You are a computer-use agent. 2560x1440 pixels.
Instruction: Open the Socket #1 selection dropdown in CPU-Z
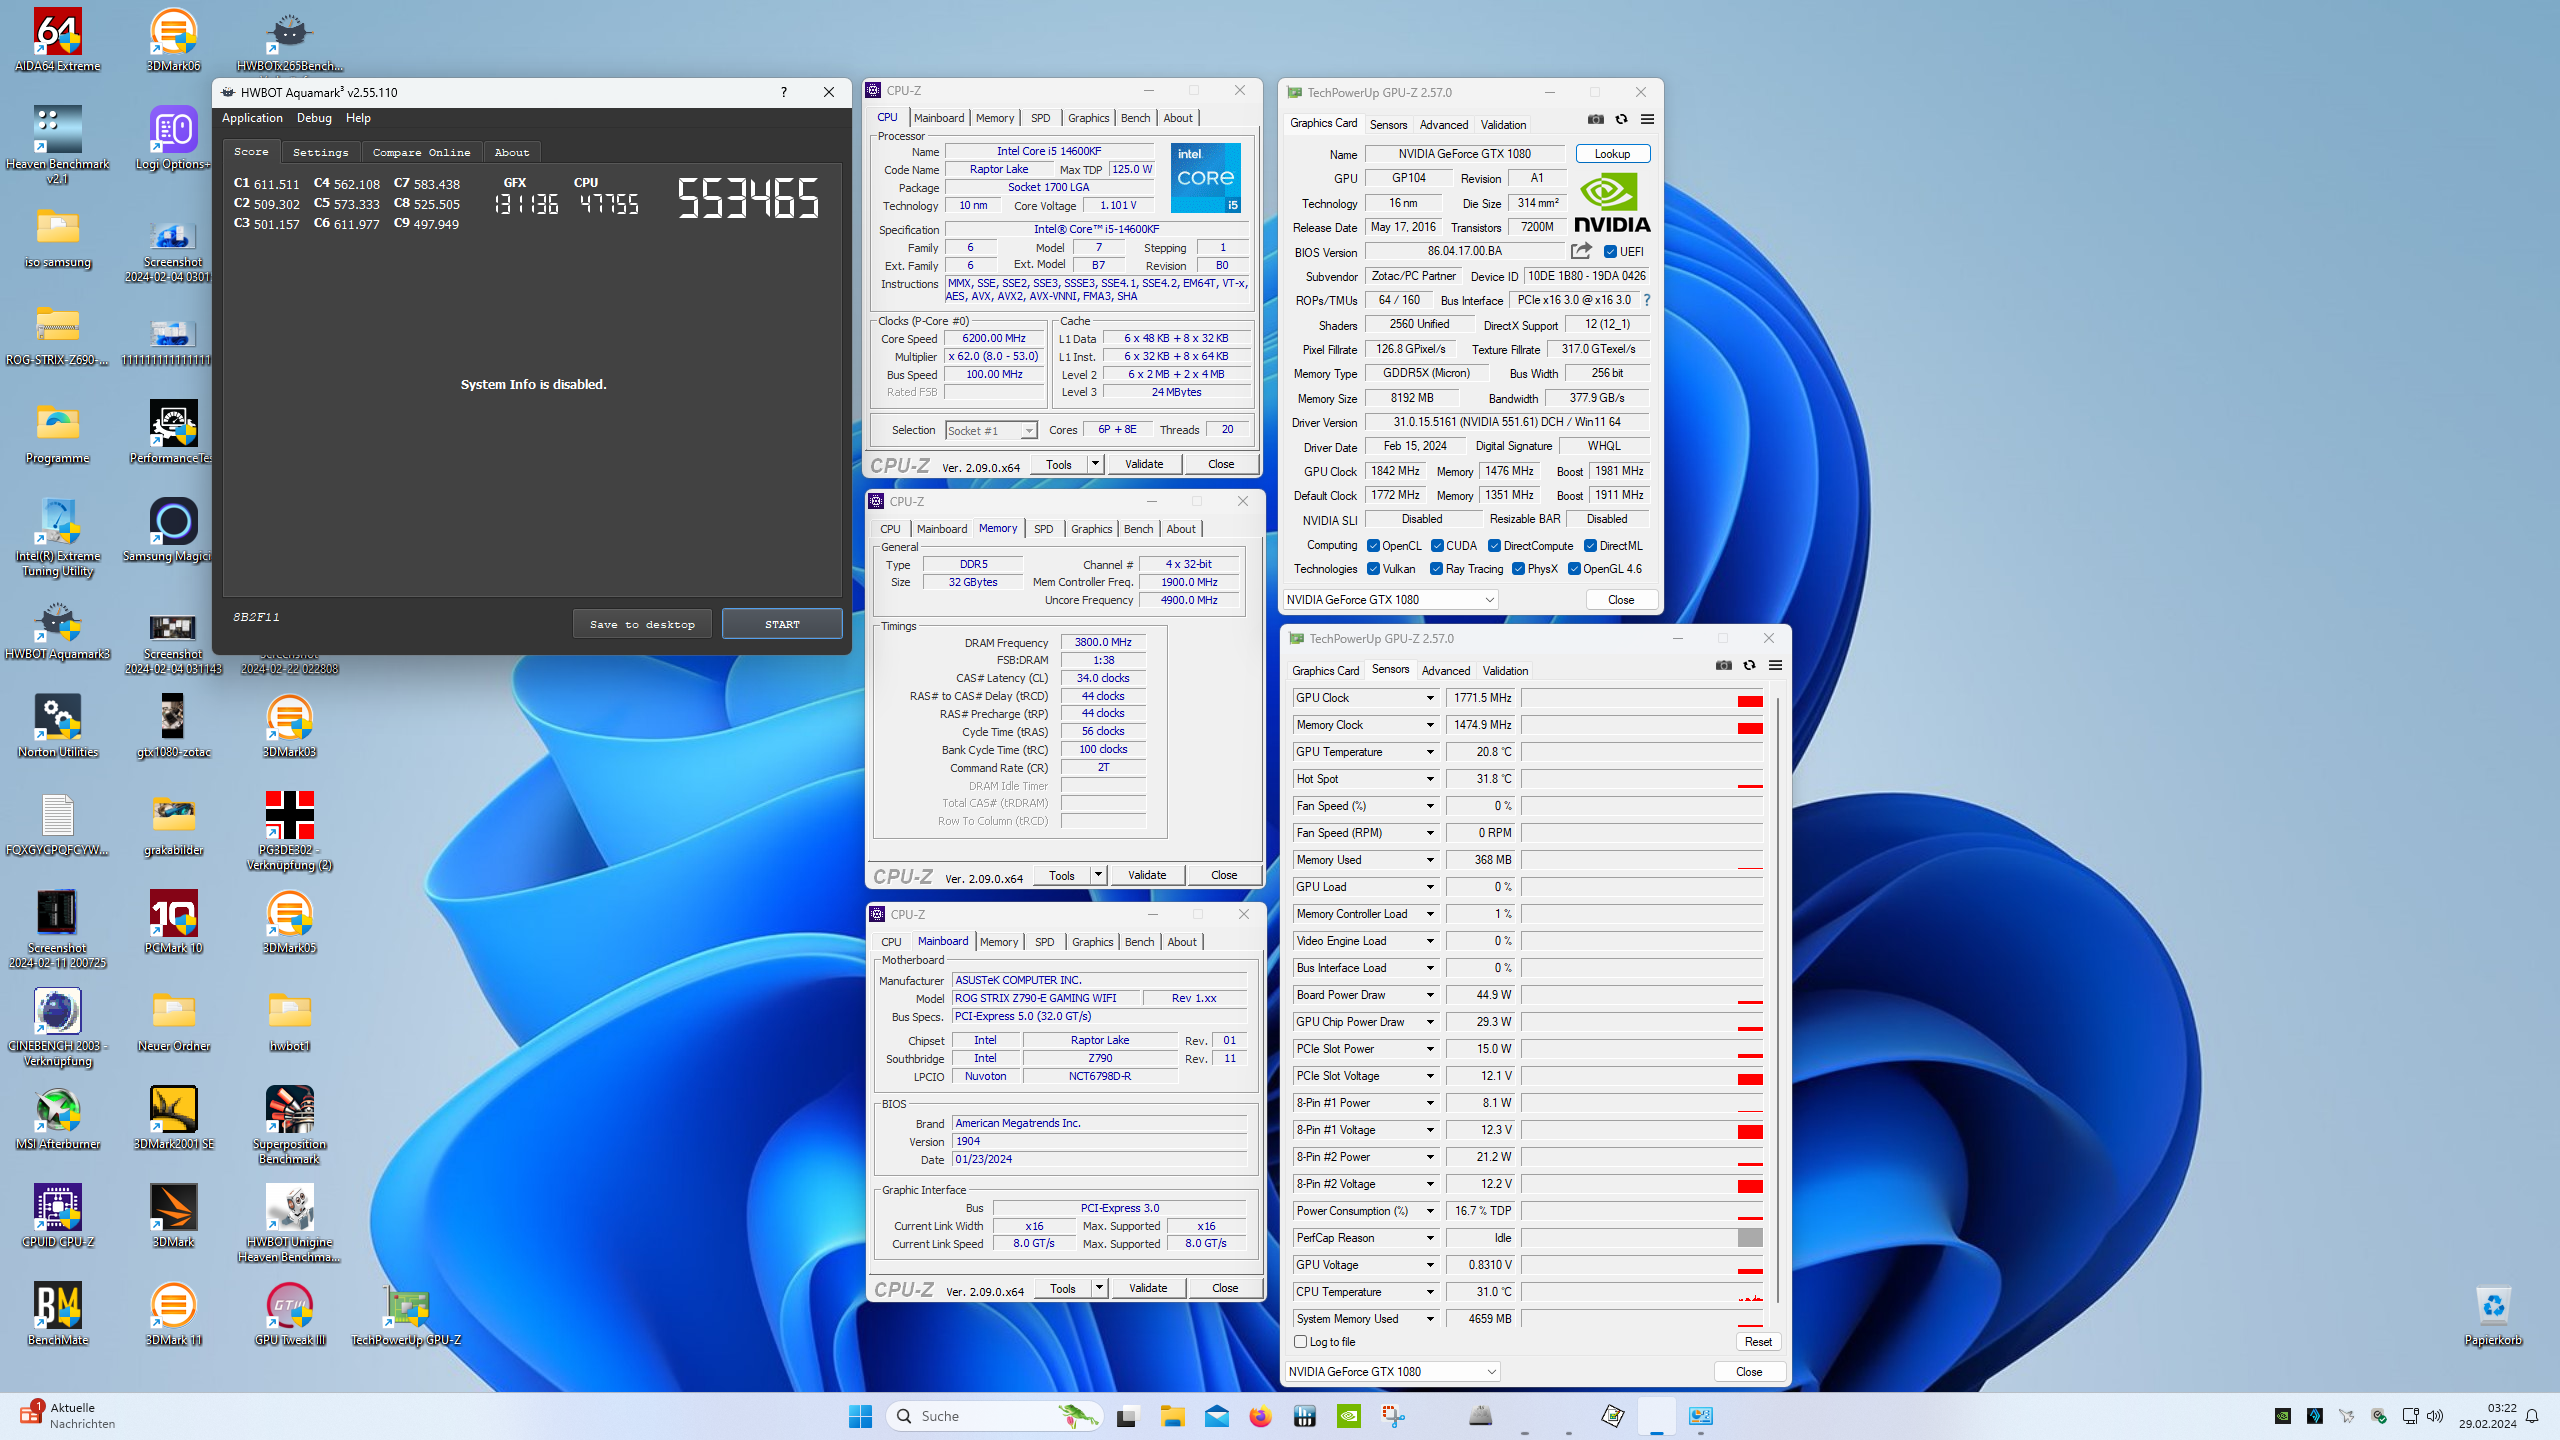(x=991, y=431)
